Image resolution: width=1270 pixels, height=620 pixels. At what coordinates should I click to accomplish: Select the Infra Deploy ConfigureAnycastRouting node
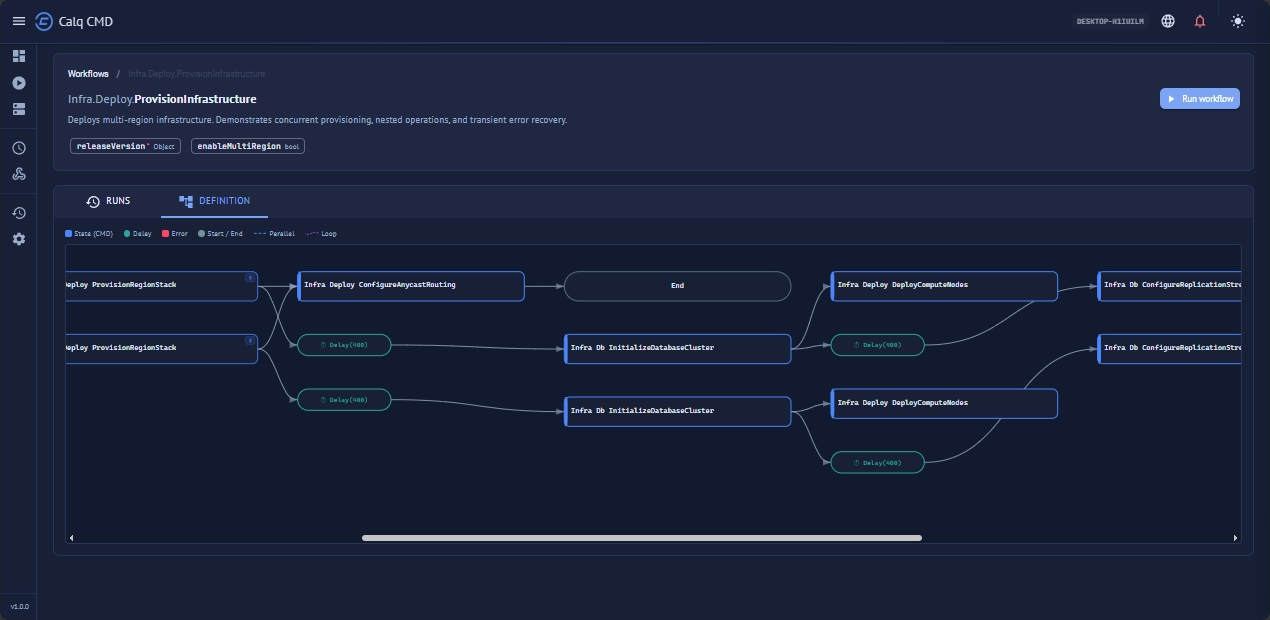point(411,286)
